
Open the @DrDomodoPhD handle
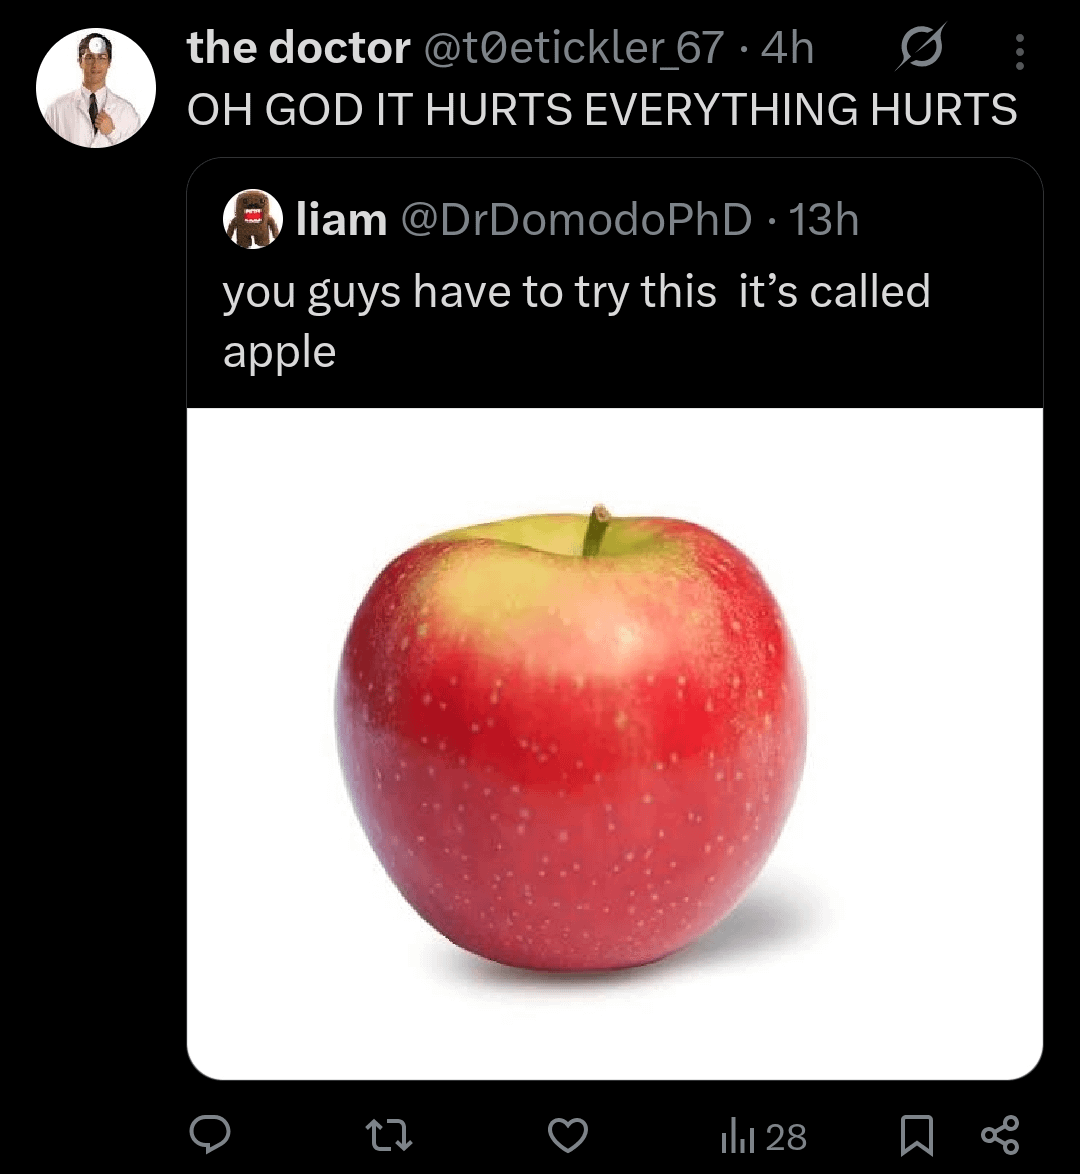(576, 219)
